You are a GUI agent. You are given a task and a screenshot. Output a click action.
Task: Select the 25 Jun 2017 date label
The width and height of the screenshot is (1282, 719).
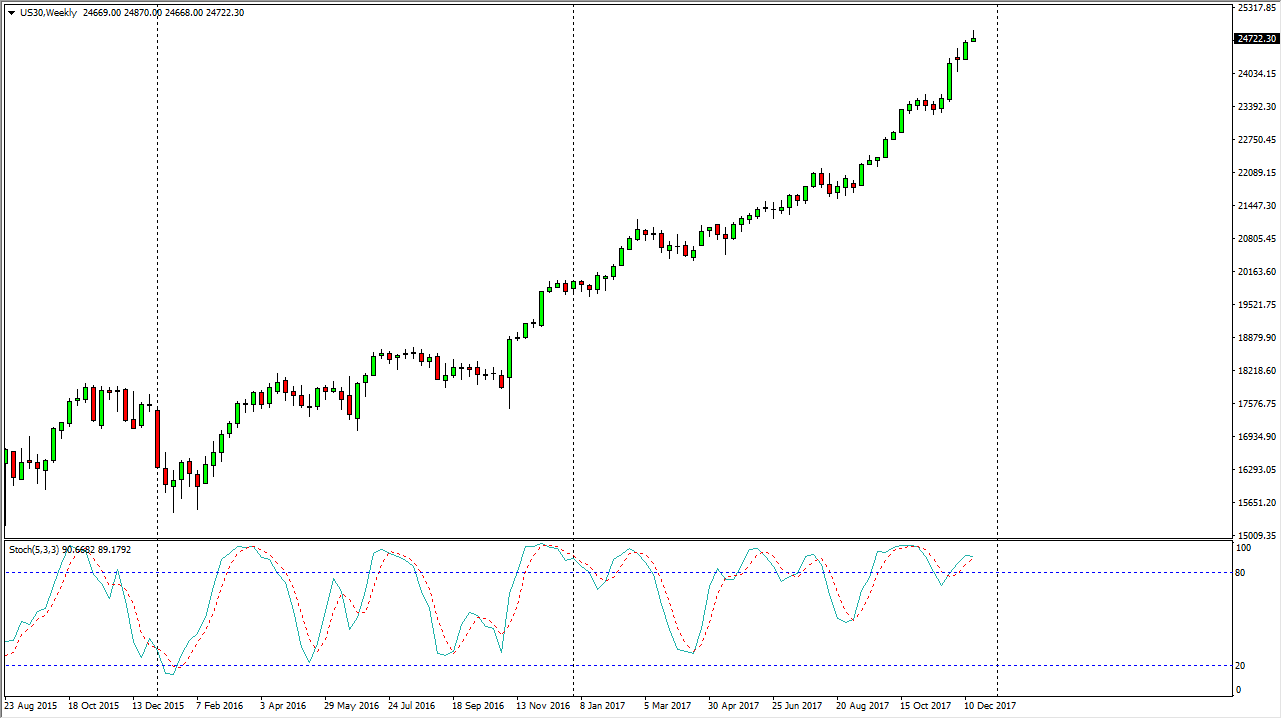click(x=797, y=705)
